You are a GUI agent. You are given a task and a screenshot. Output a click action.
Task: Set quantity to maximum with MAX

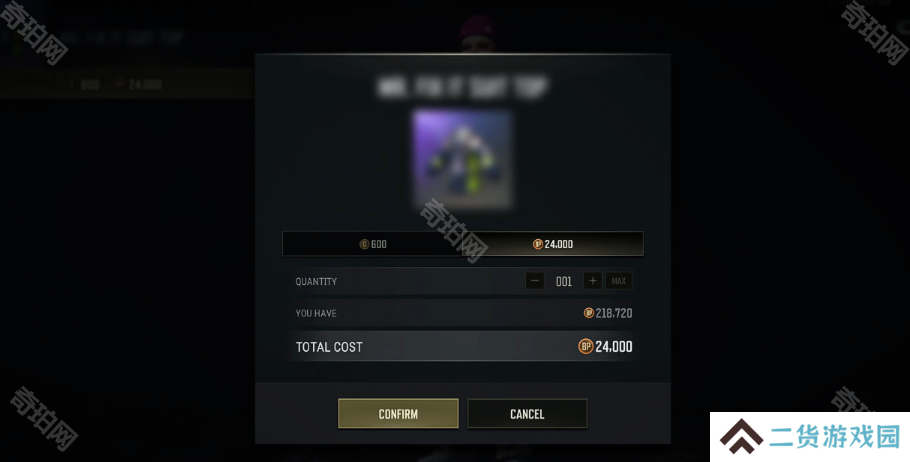point(619,281)
